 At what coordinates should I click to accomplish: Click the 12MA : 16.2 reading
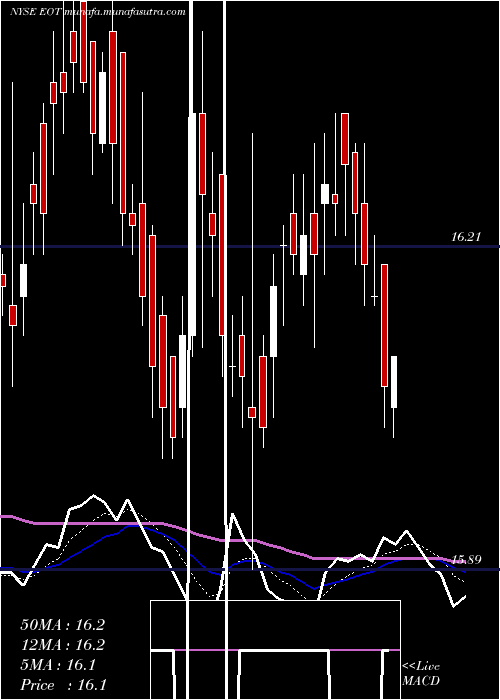pyautogui.click(x=62, y=645)
